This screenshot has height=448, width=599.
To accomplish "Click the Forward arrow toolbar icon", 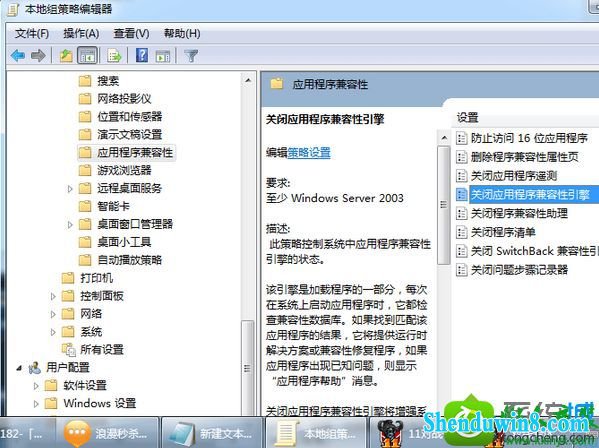I will [38, 56].
